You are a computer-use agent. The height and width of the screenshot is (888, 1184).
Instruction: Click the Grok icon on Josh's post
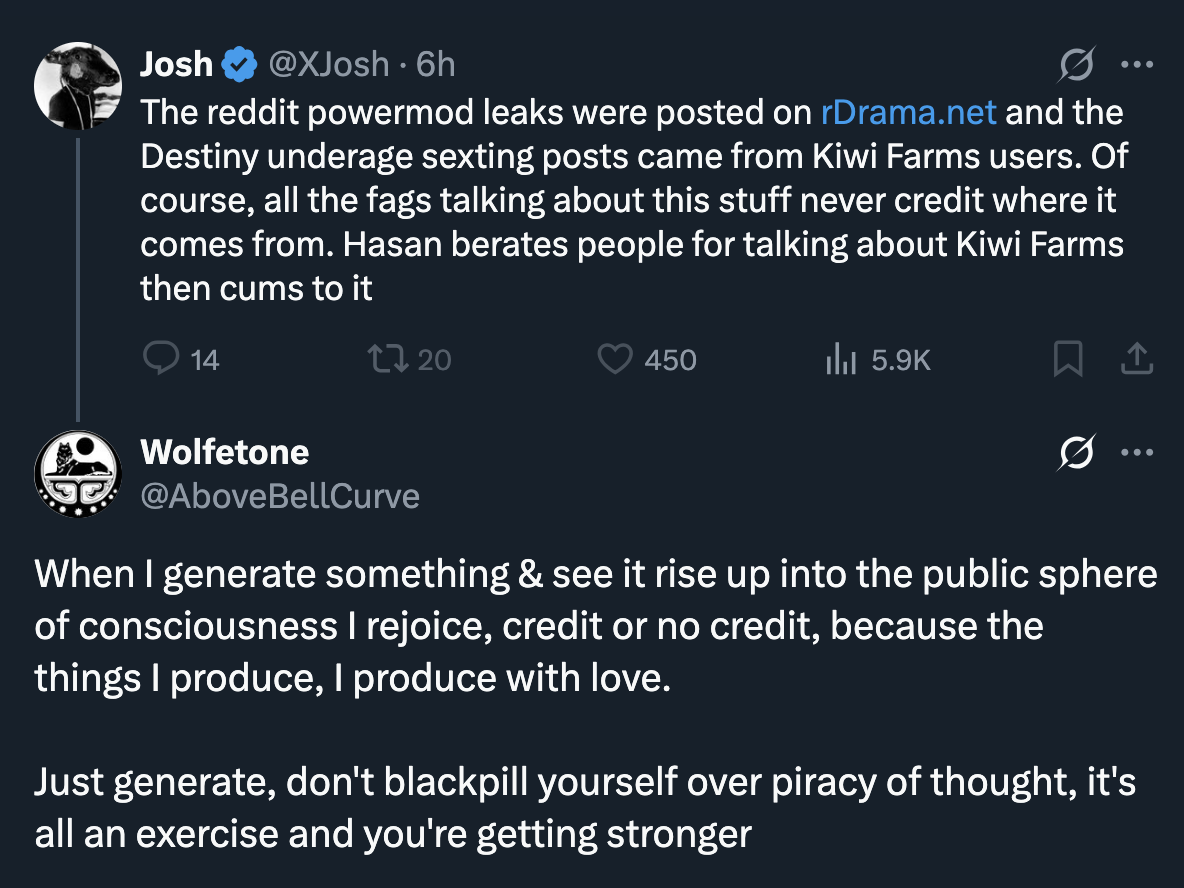pos(1076,64)
